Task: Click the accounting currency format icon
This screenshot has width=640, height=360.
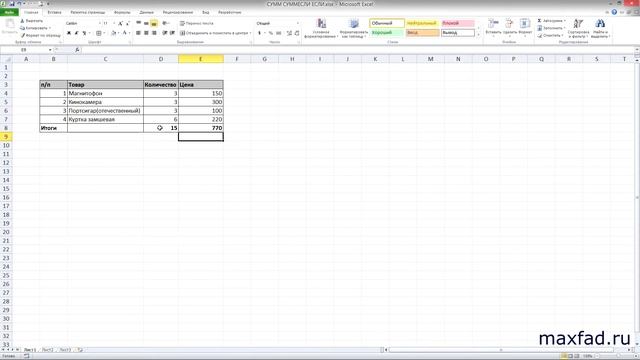Action: click(260, 33)
